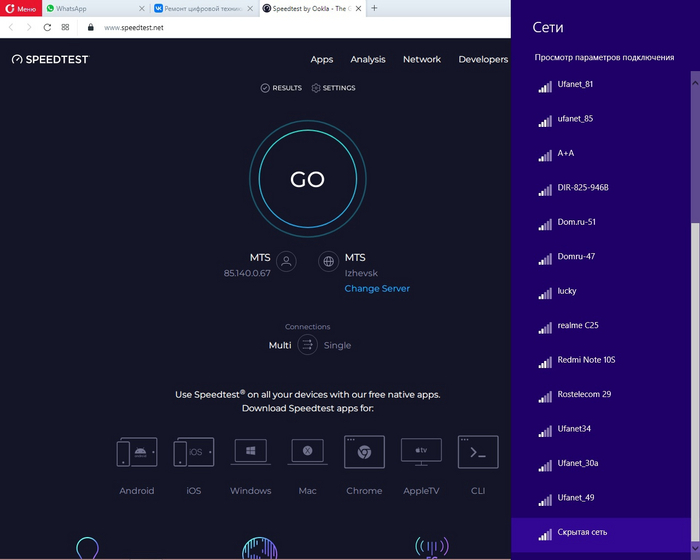Click the Change Server link
This screenshot has width=700, height=560.
point(377,288)
